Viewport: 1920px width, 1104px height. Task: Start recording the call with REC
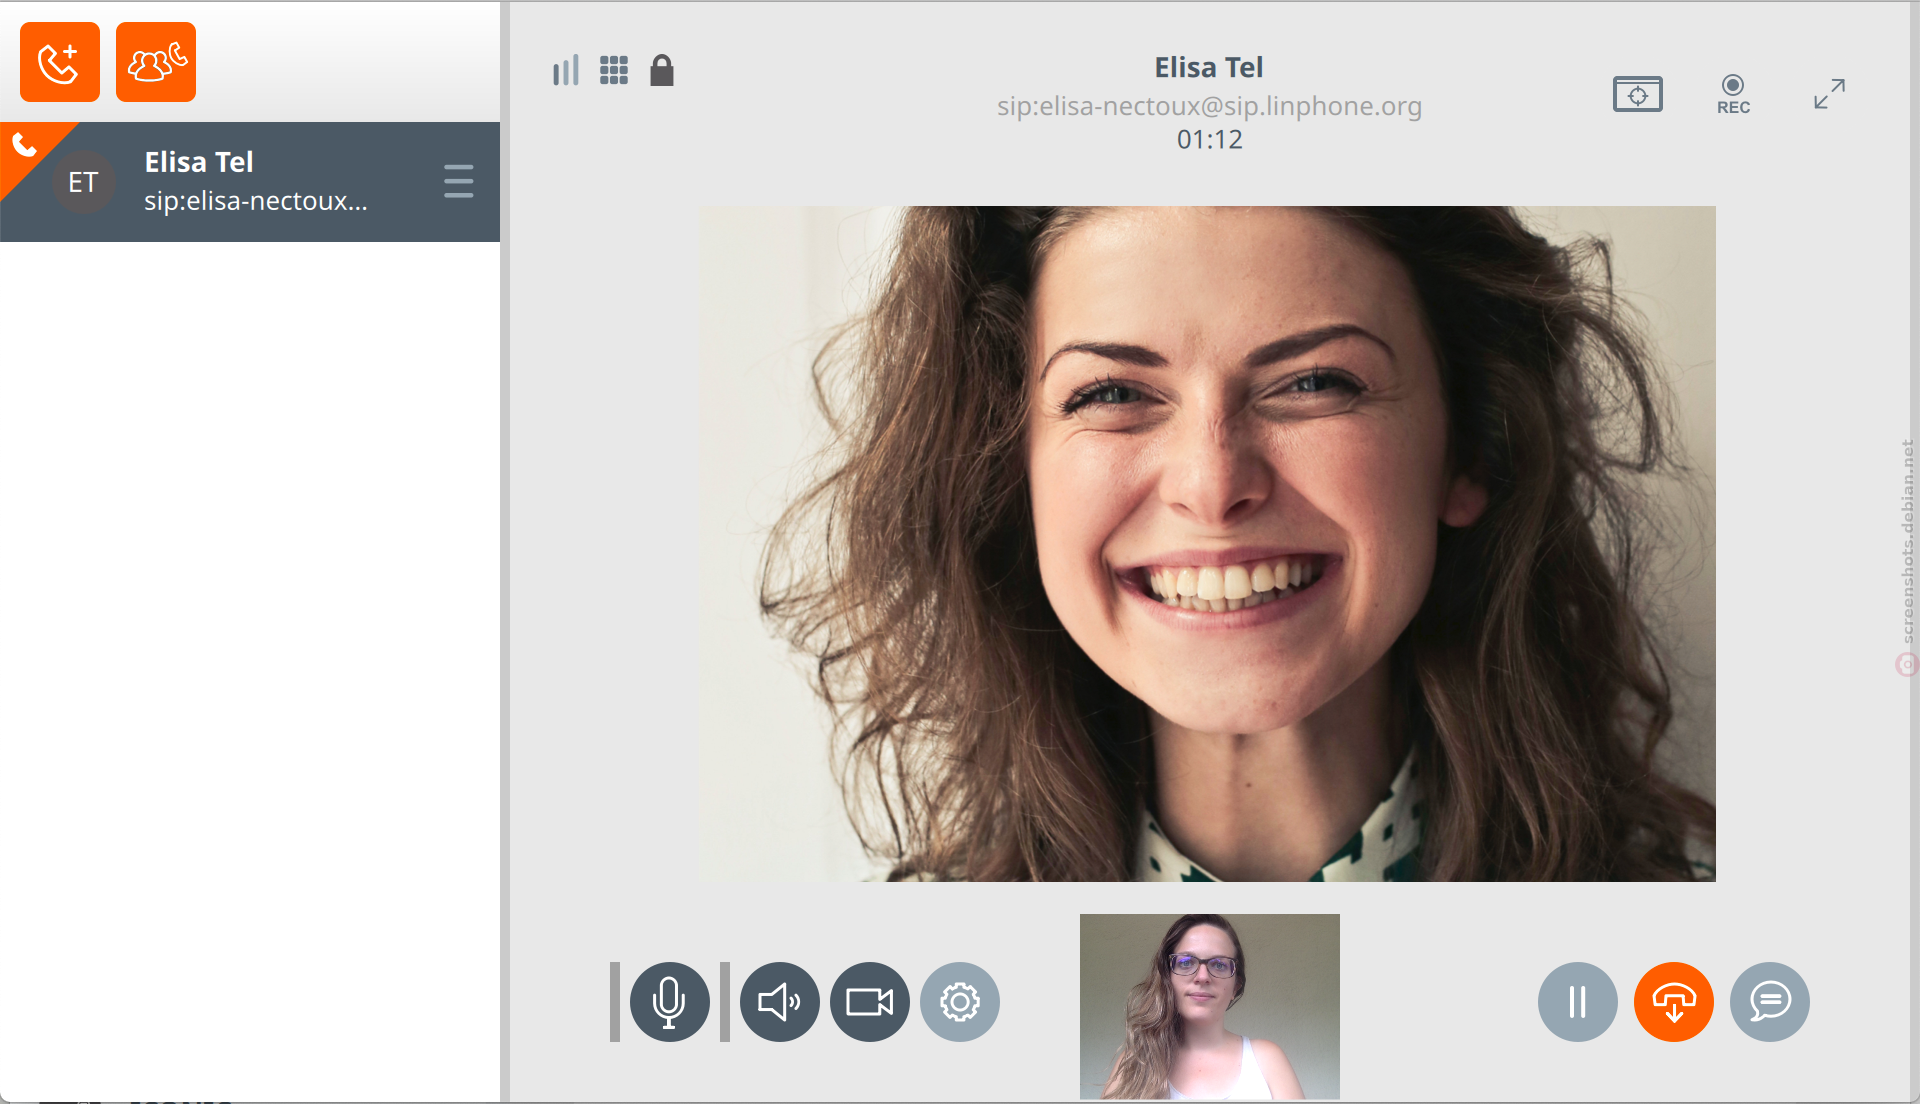coord(1733,94)
